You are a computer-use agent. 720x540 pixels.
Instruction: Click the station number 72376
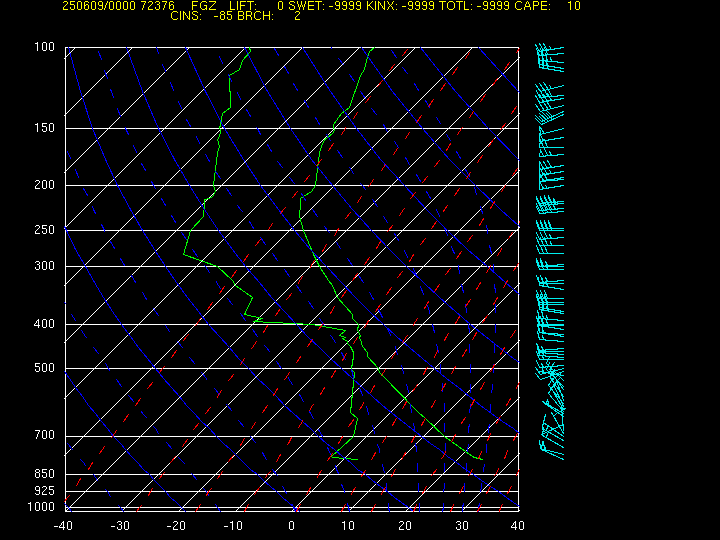[x=158, y=6]
